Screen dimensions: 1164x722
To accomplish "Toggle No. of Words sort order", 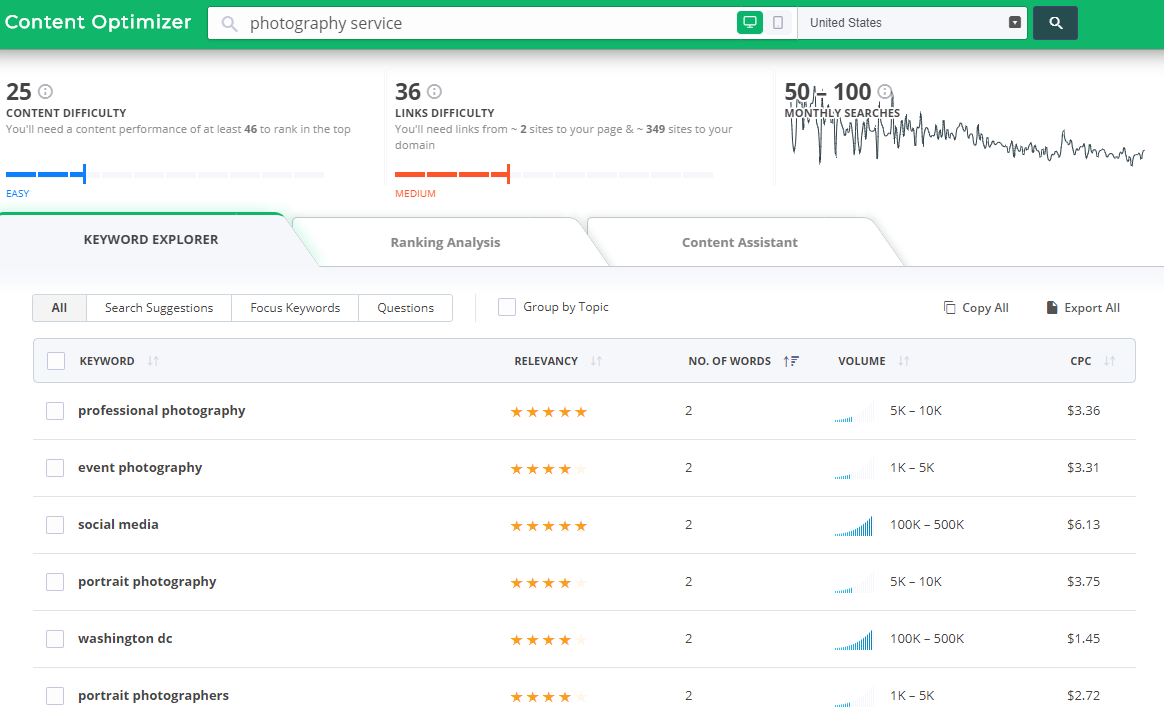I will point(791,360).
